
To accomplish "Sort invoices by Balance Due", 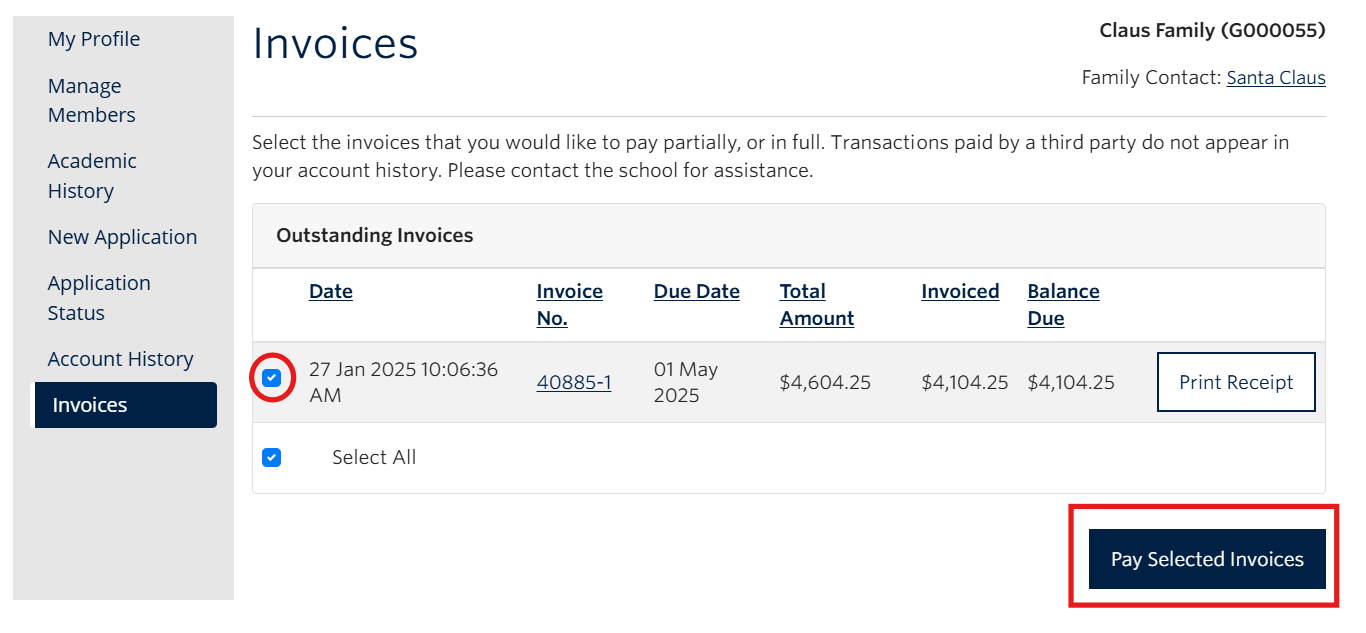I will pyautogui.click(x=1063, y=304).
